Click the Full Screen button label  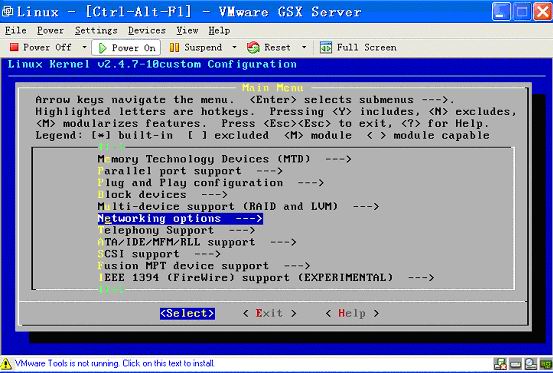click(367, 47)
